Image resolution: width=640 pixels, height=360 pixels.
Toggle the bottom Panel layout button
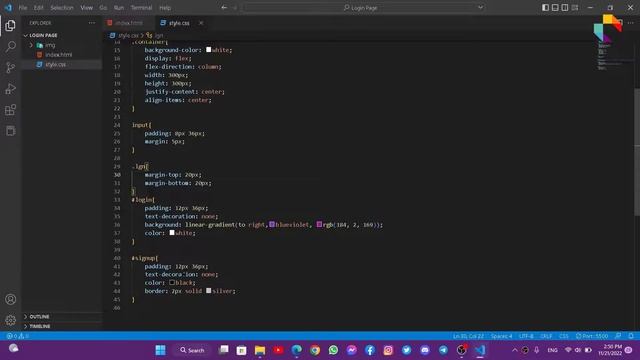[555, 7]
